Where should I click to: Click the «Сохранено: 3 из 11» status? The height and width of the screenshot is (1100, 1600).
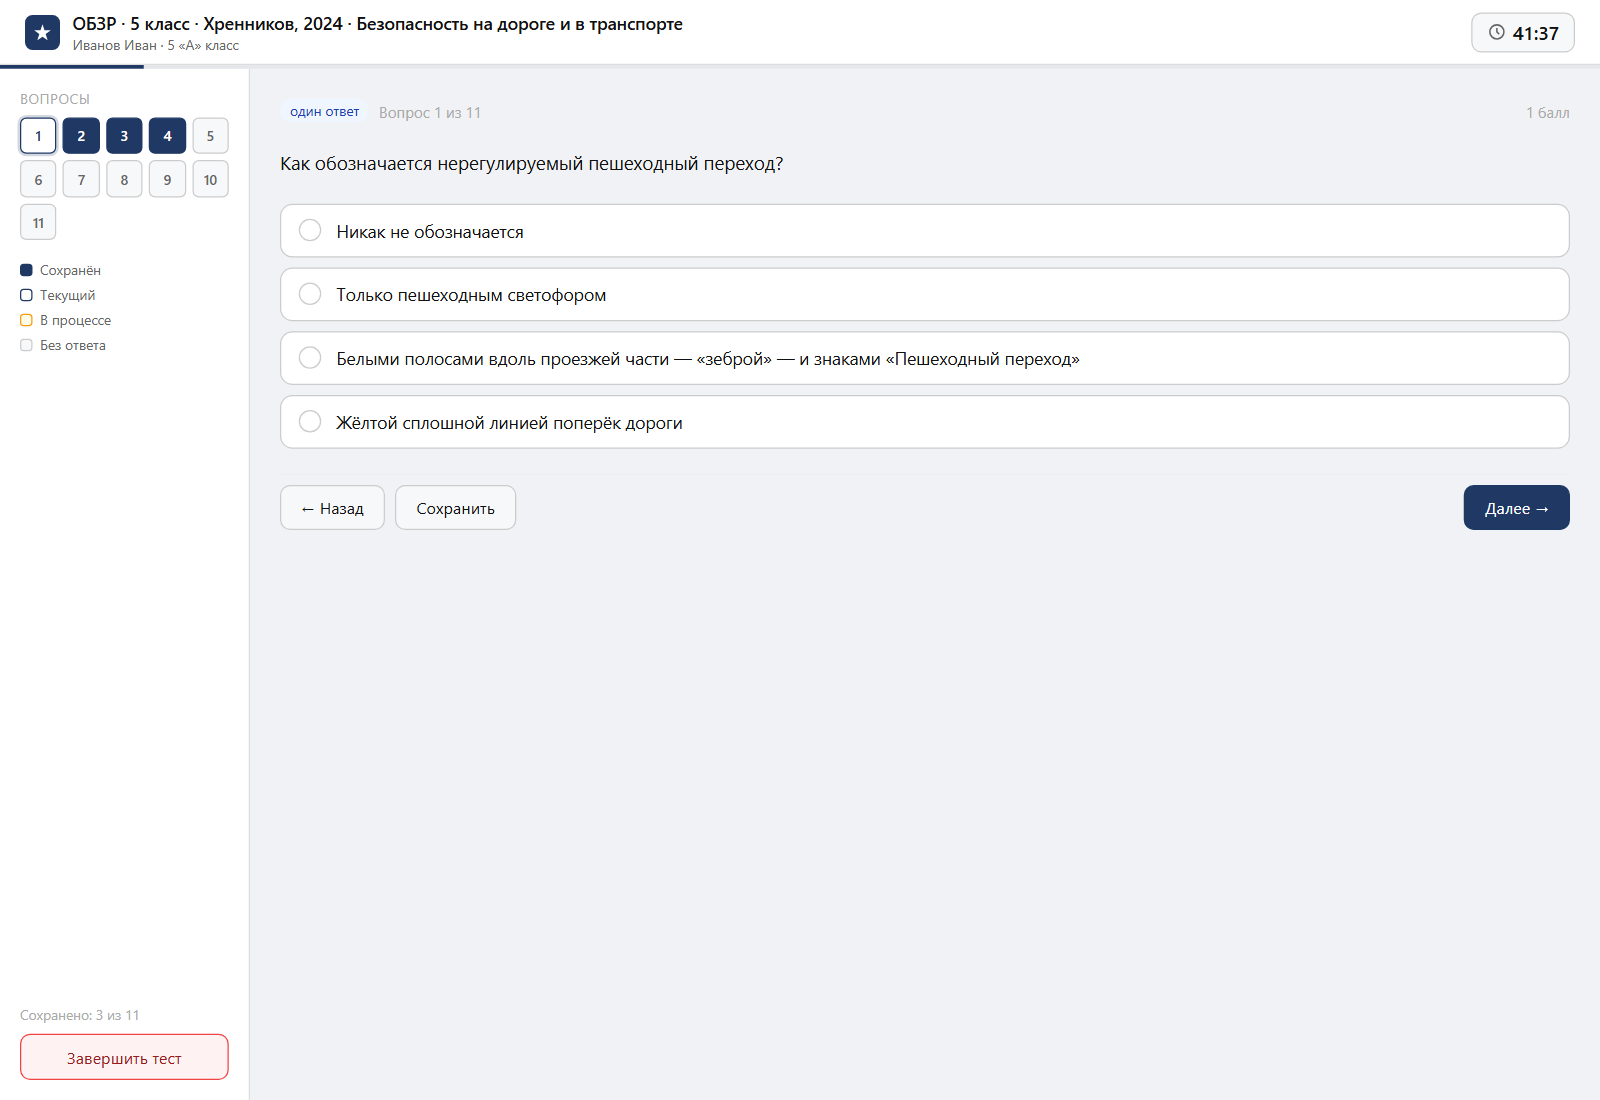click(x=80, y=1015)
